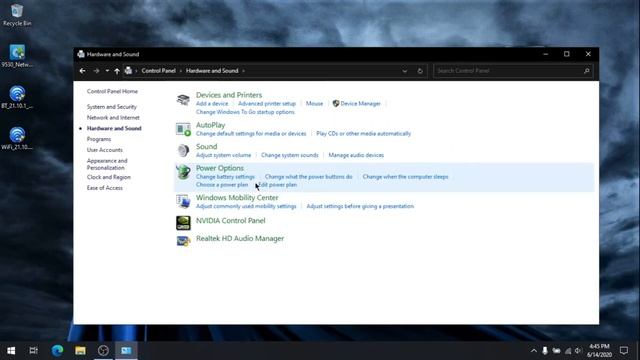Click Add a device link
The height and width of the screenshot is (360, 640).
212,104
